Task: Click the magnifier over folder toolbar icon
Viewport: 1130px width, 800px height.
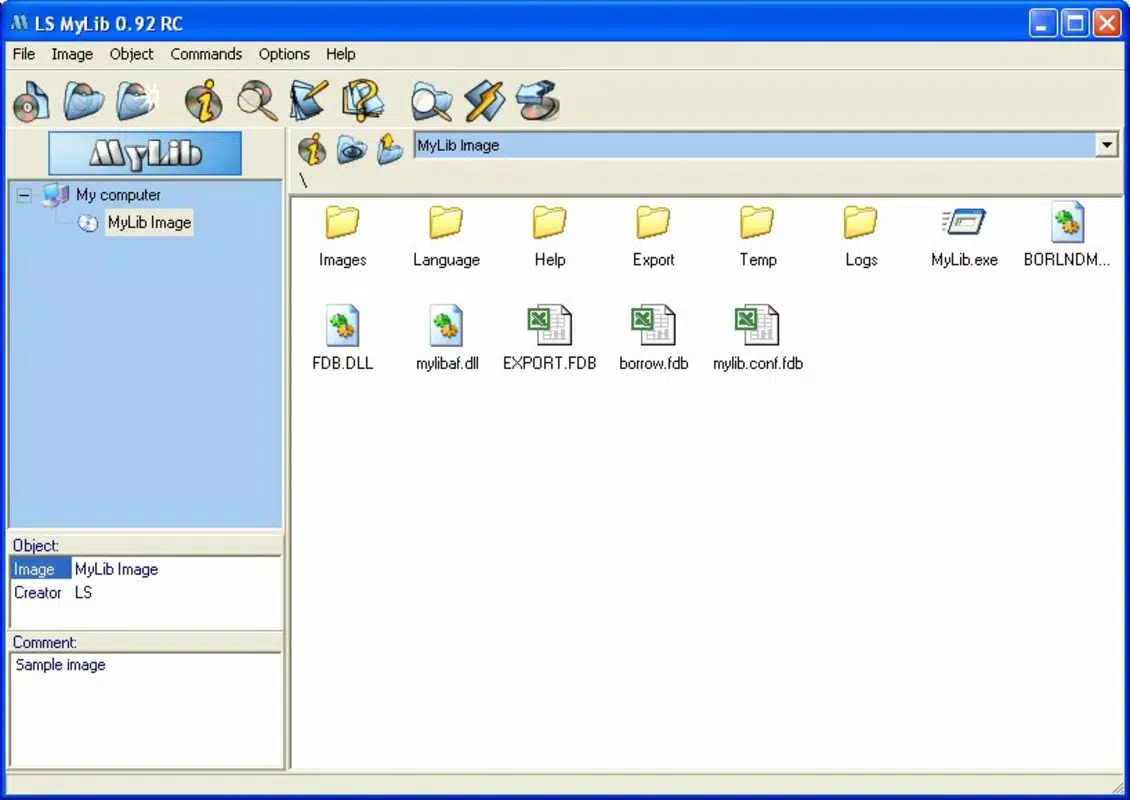Action: point(432,101)
